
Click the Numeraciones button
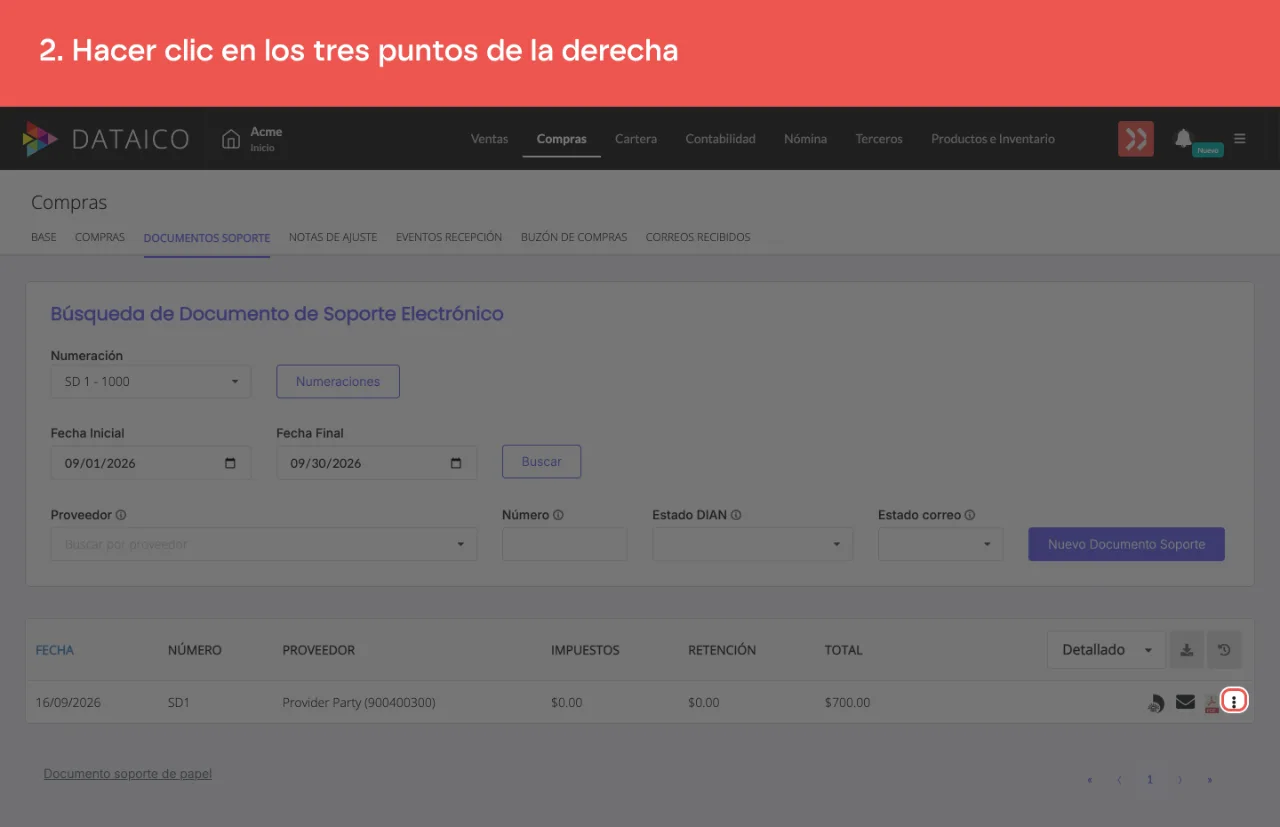point(338,381)
